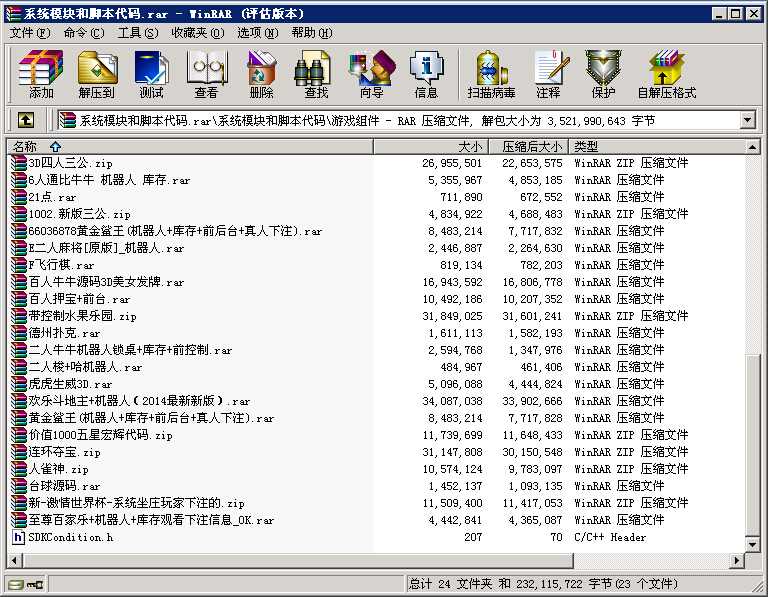
Task: Click the Protect (保护) shield icon
Action: (603, 74)
